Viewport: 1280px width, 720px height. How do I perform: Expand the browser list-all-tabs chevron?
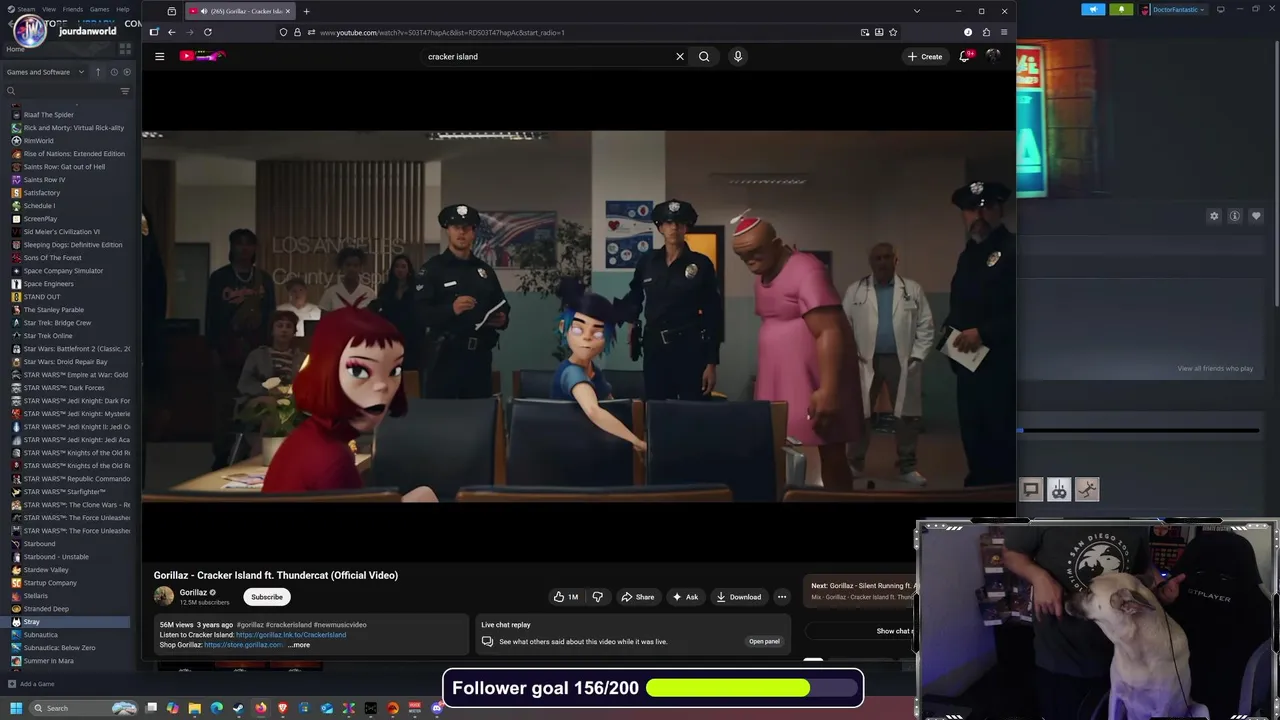coord(916,11)
